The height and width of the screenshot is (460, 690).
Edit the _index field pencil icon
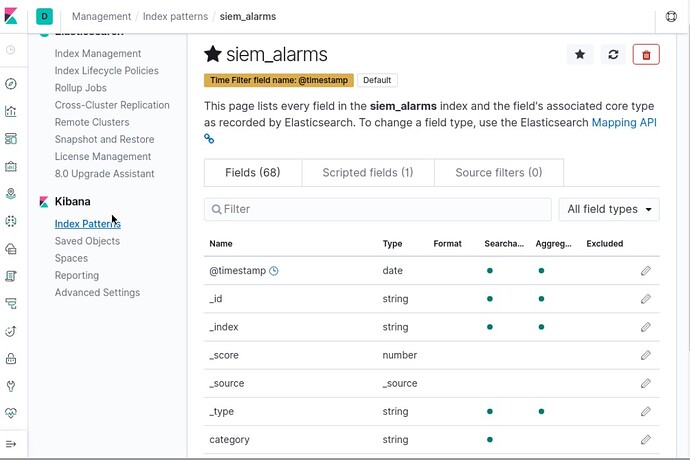(646, 327)
